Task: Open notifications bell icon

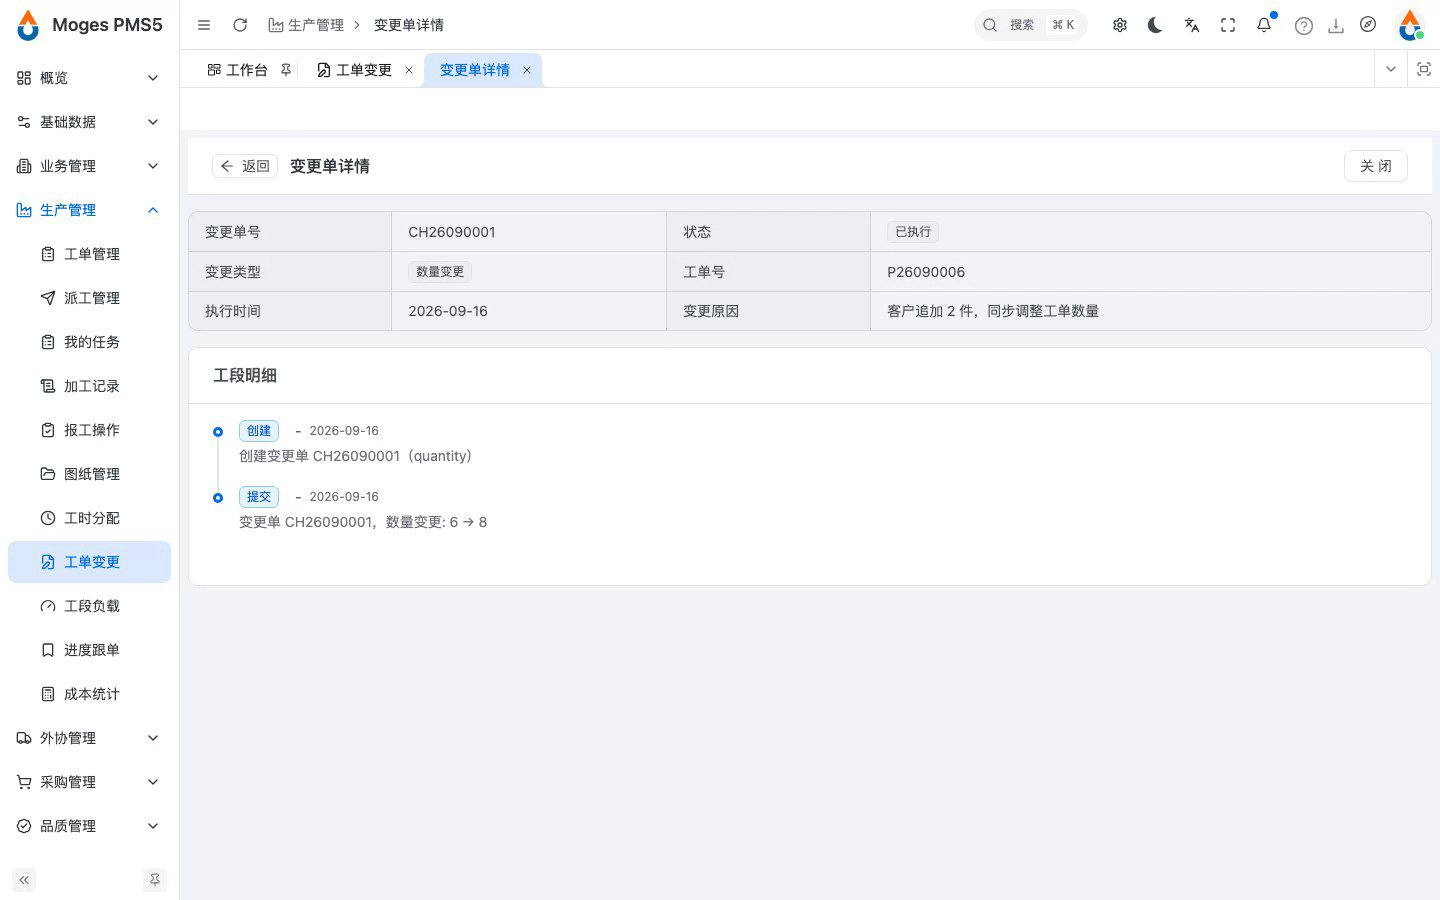Action: pyautogui.click(x=1264, y=25)
